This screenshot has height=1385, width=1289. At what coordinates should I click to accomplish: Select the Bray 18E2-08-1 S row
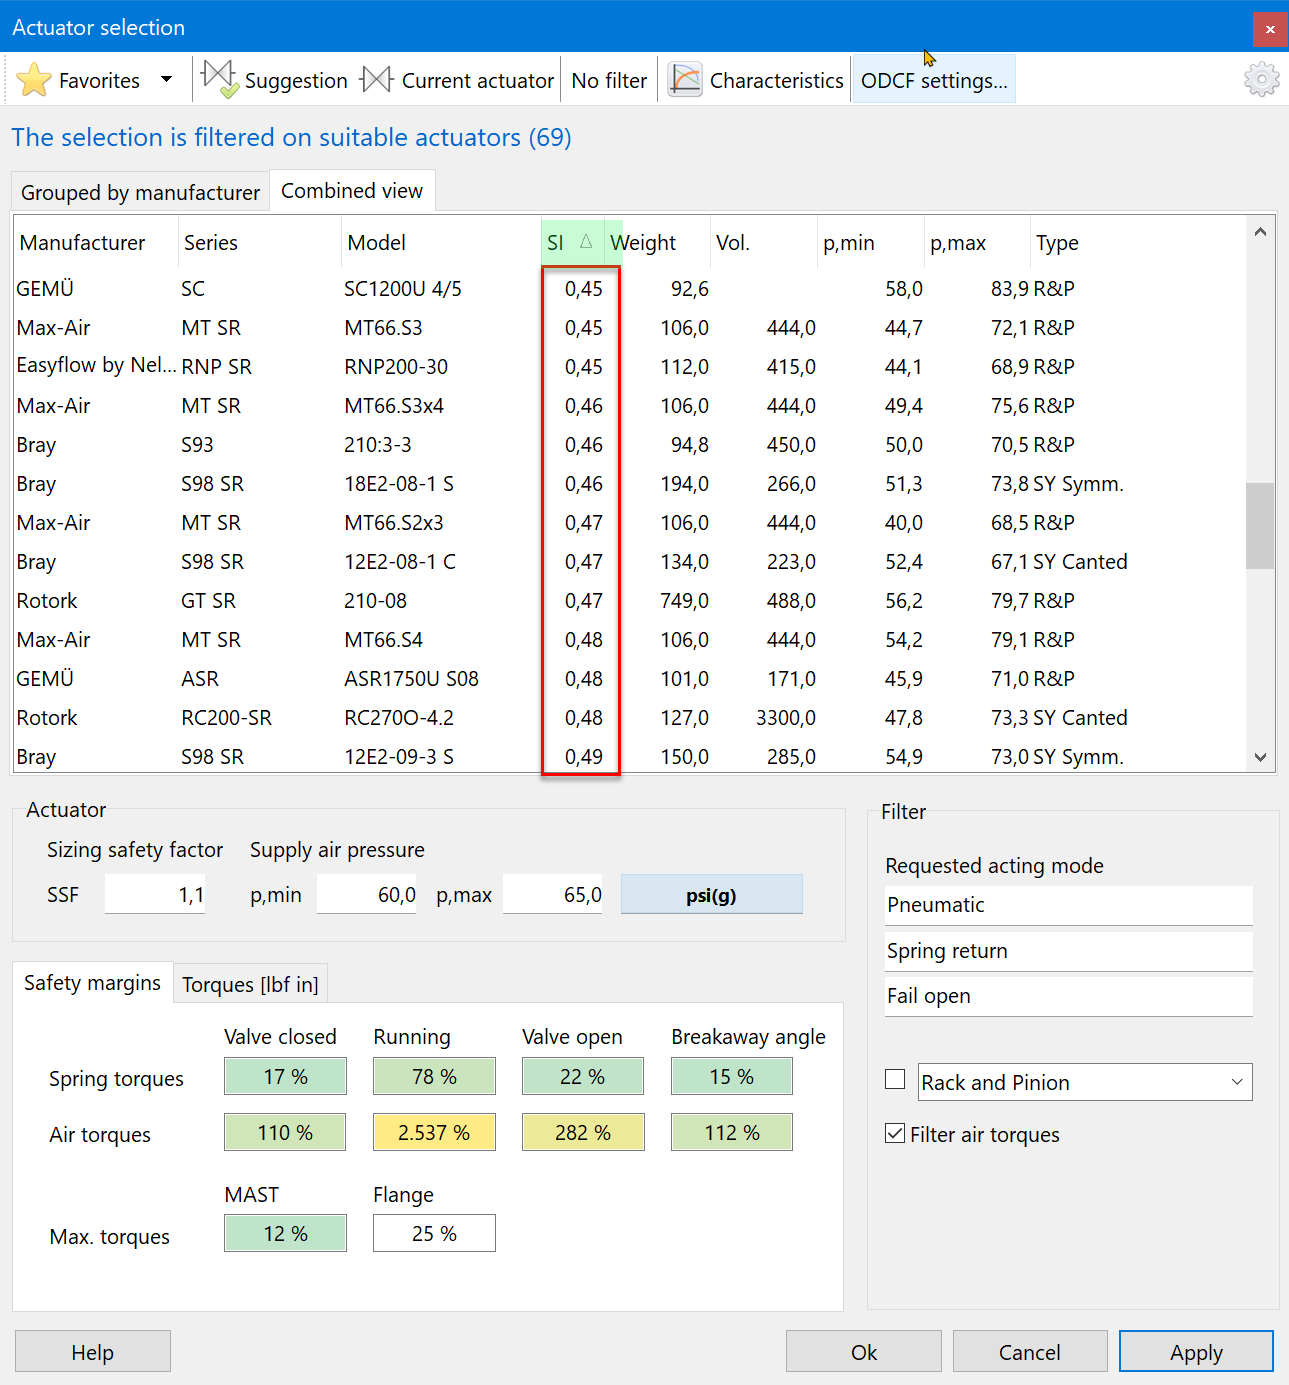(x=630, y=484)
